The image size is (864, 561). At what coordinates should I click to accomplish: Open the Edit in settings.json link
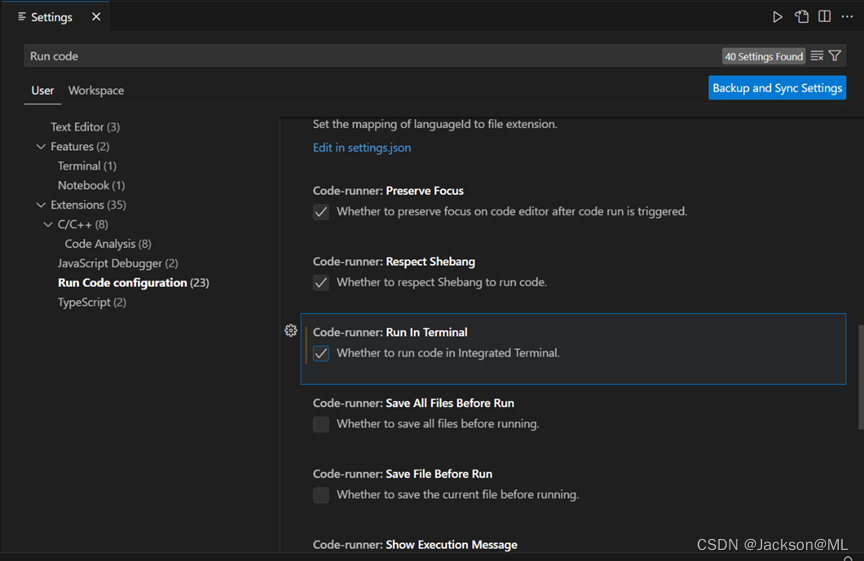(362, 148)
